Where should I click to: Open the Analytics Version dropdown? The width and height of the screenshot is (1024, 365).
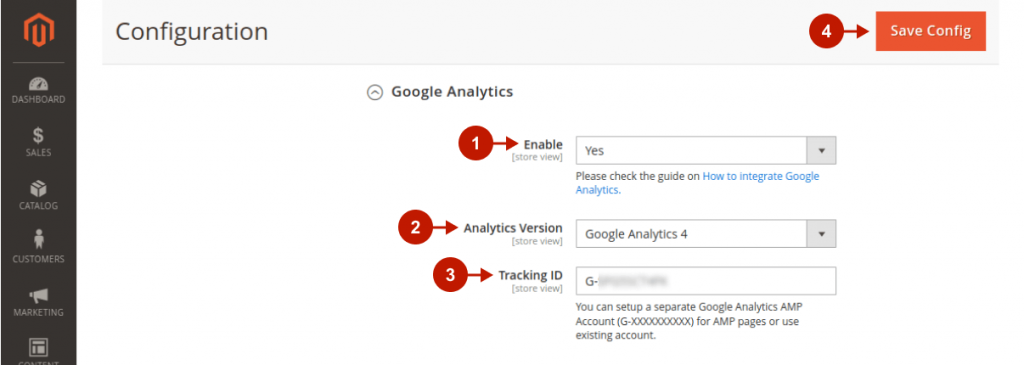point(705,234)
